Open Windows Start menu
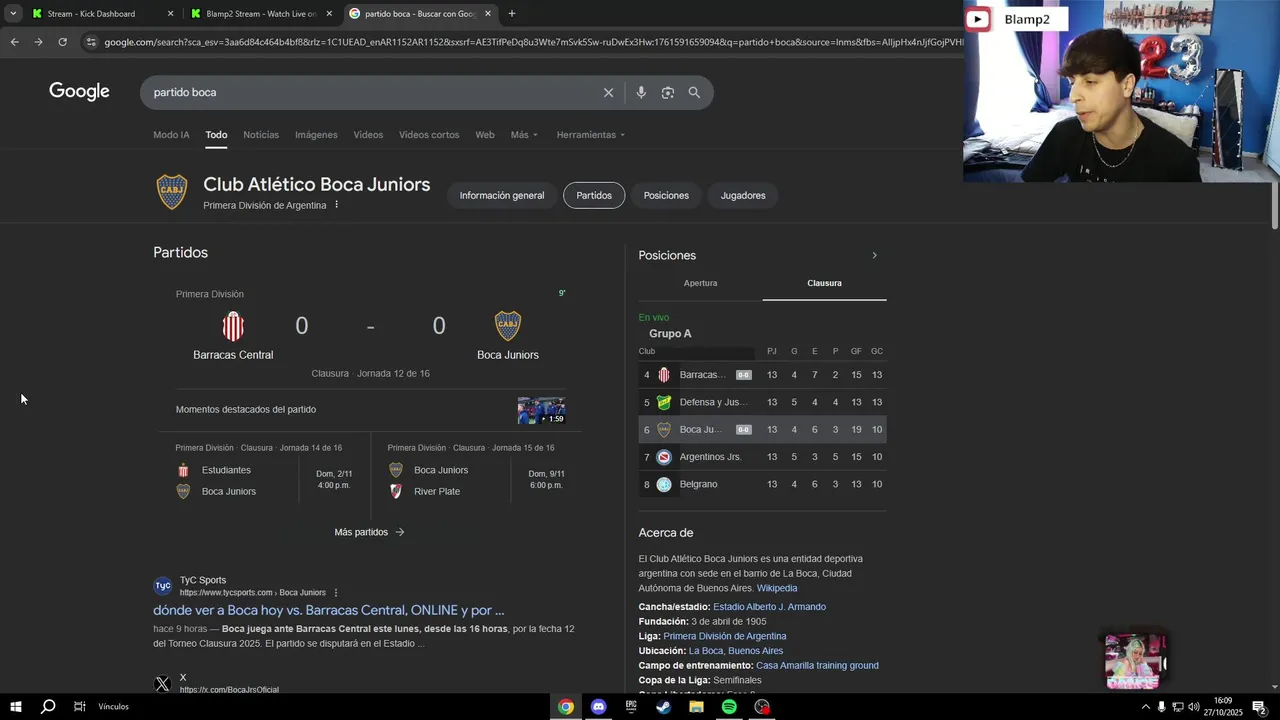1280x720 pixels. point(15,707)
